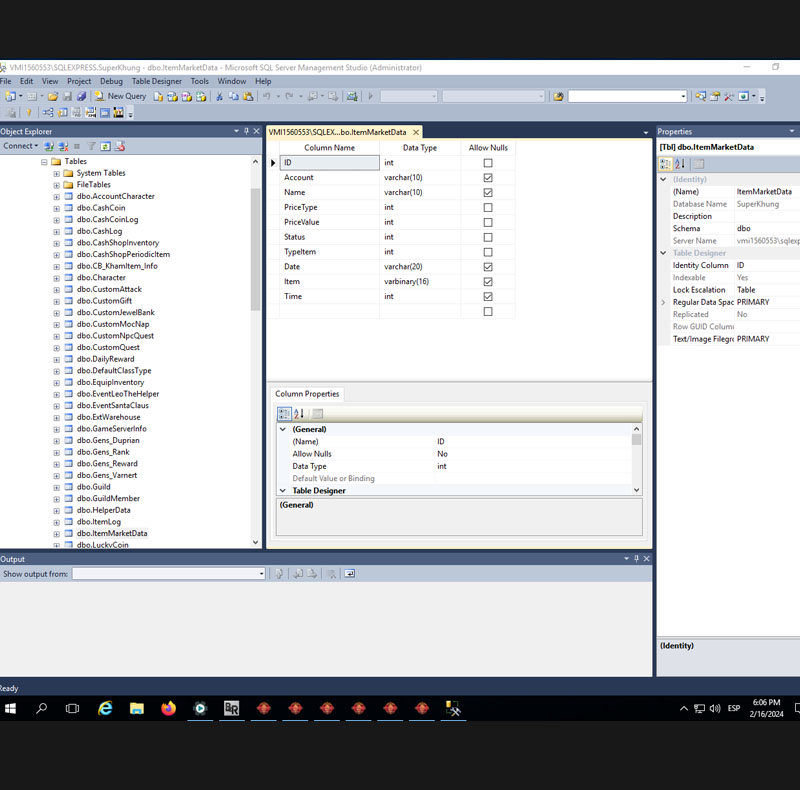
Task: Open the Show output from dropdown
Action: tap(261, 574)
